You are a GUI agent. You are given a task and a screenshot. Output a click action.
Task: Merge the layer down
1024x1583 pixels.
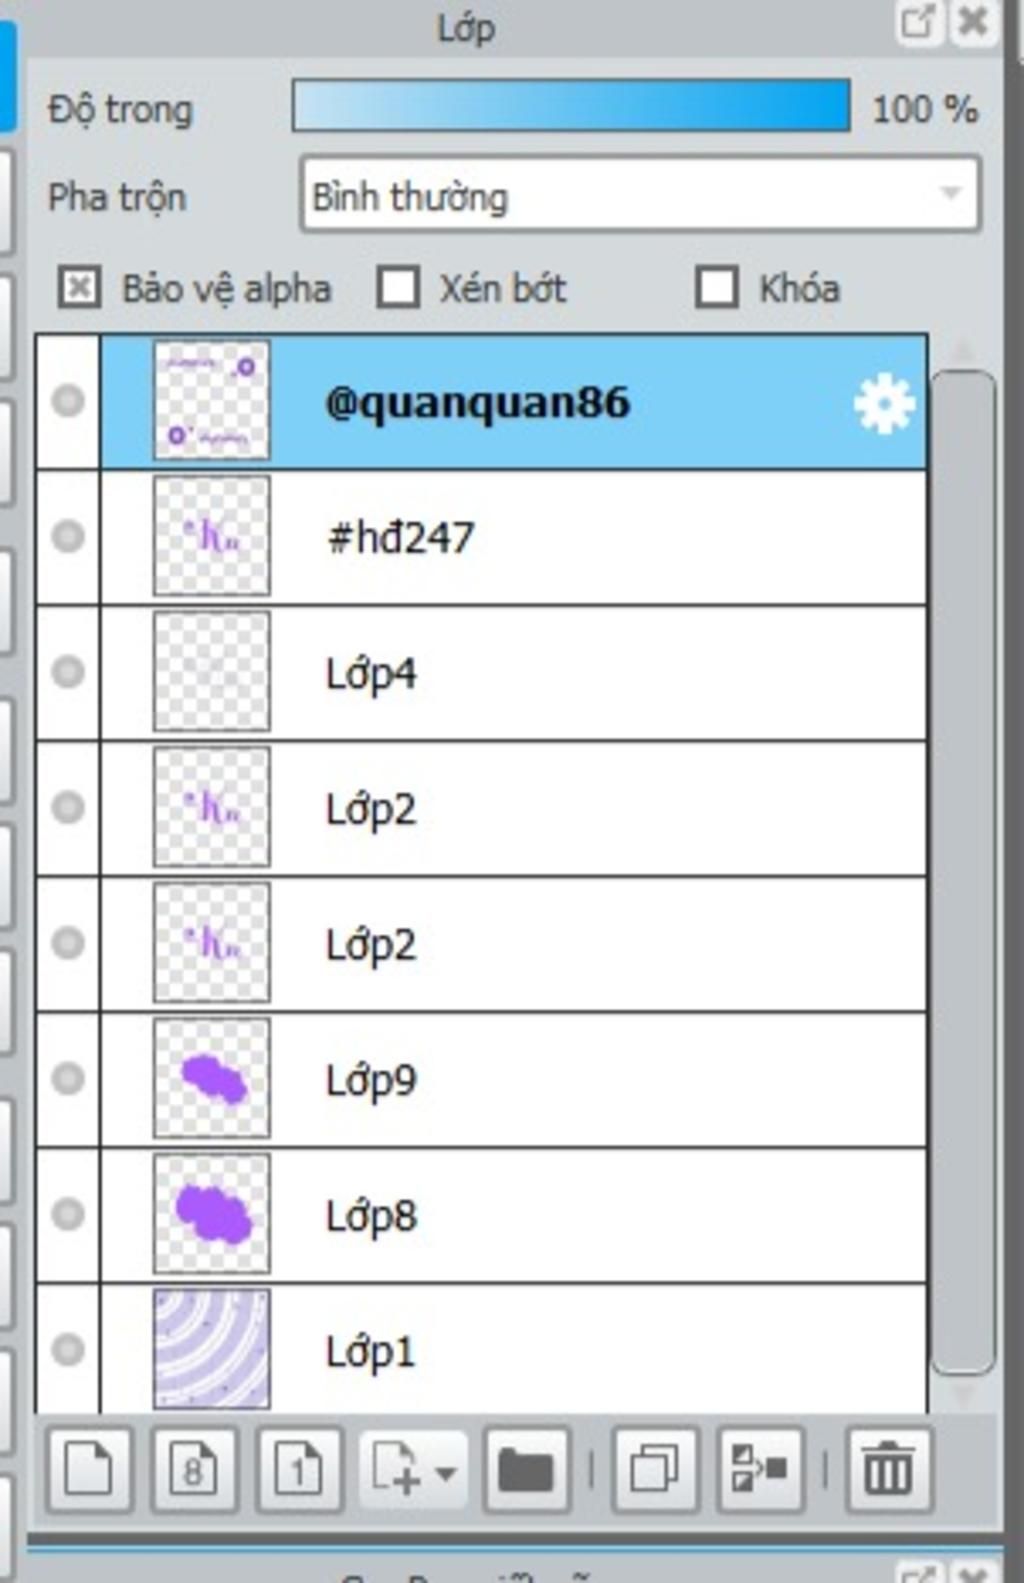point(759,1469)
